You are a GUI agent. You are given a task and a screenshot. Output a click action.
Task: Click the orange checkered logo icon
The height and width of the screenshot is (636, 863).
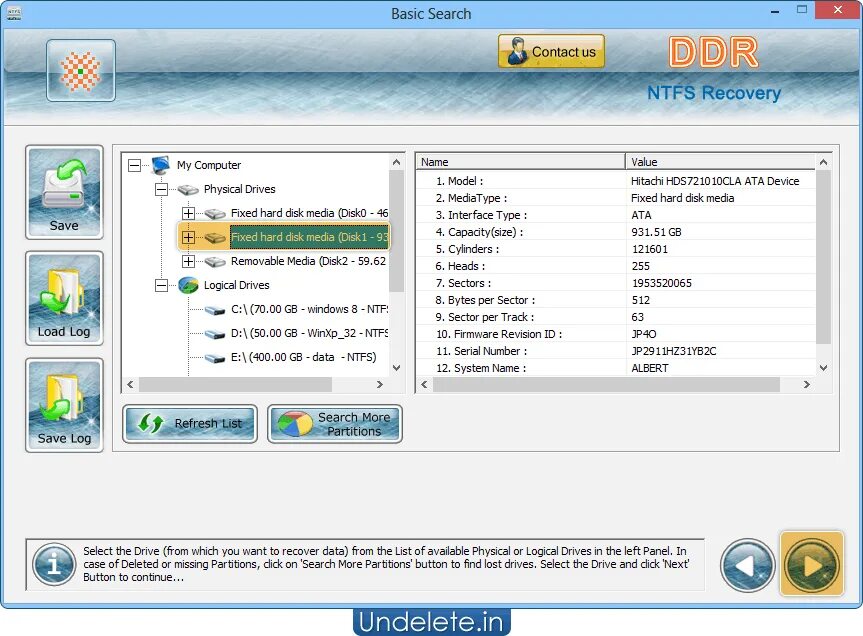pos(81,70)
